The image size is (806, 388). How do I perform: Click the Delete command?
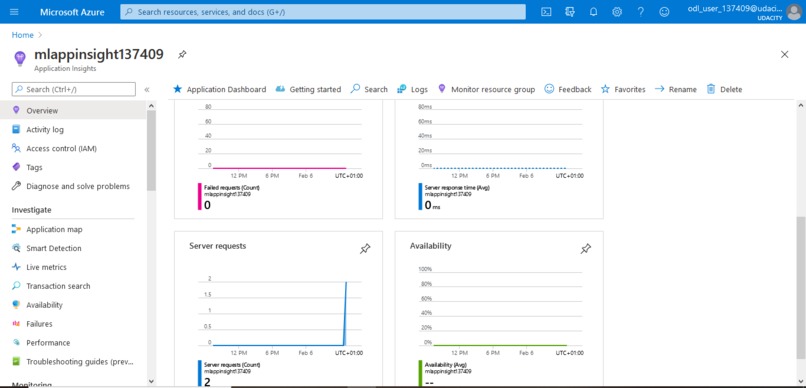(724, 89)
